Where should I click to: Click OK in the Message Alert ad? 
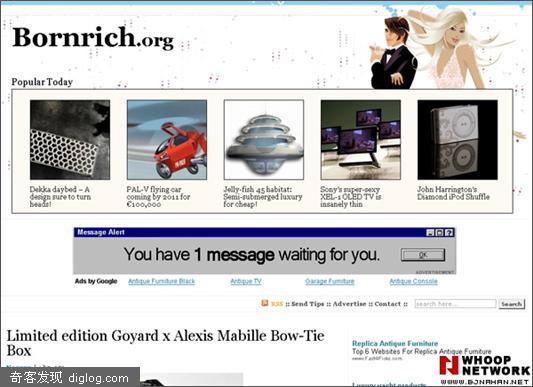pyautogui.click(x=423, y=255)
